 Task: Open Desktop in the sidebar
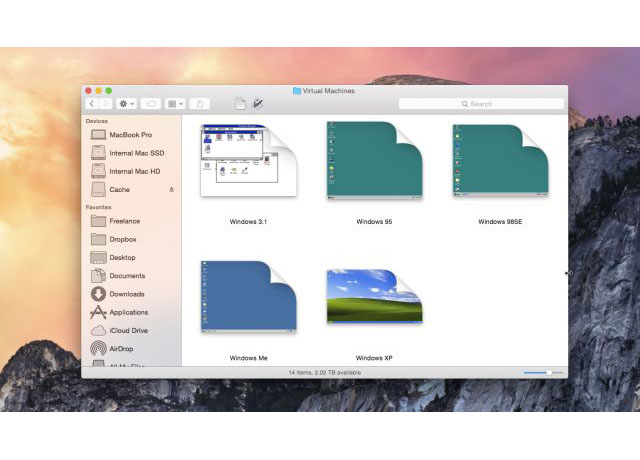click(131, 258)
